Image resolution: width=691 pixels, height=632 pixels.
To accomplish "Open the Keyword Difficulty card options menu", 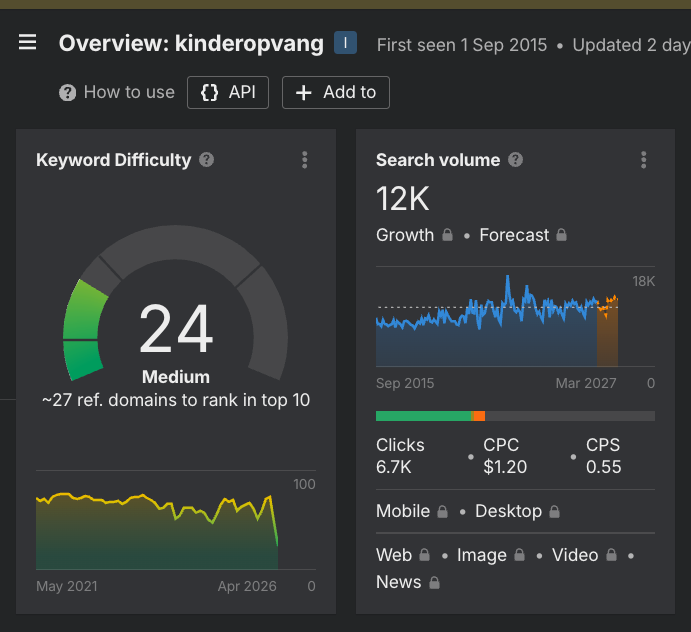I will click(x=305, y=160).
